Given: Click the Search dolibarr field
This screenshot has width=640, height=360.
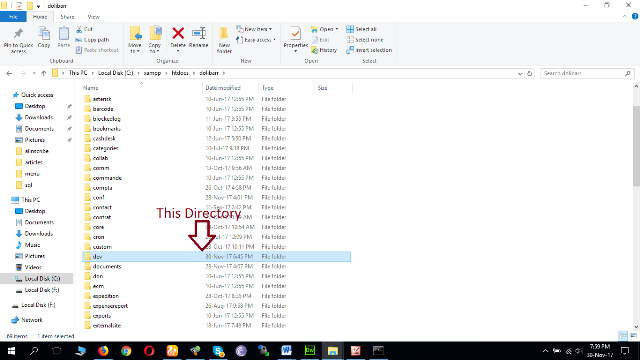Looking at the screenshot, I should (x=587, y=73).
